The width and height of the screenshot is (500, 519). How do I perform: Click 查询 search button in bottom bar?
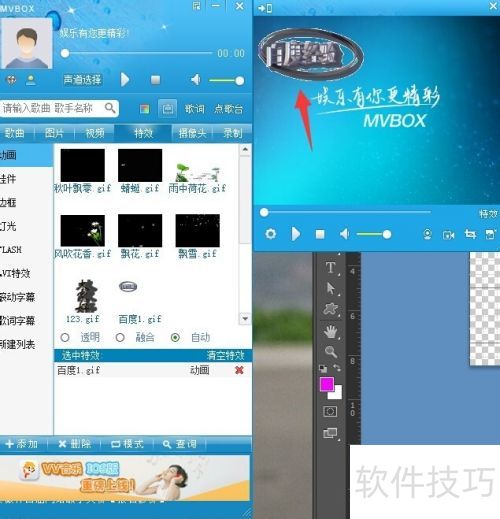pos(179,444)
